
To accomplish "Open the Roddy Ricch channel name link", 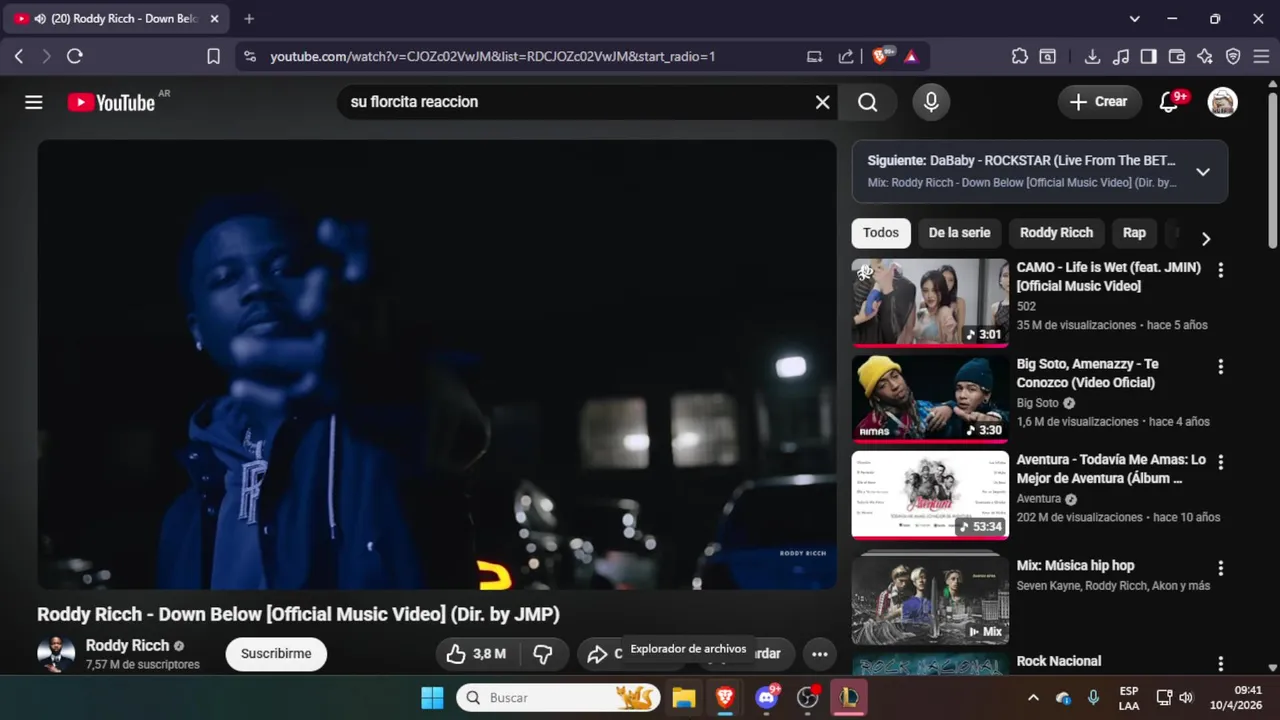I will point(127,645).
